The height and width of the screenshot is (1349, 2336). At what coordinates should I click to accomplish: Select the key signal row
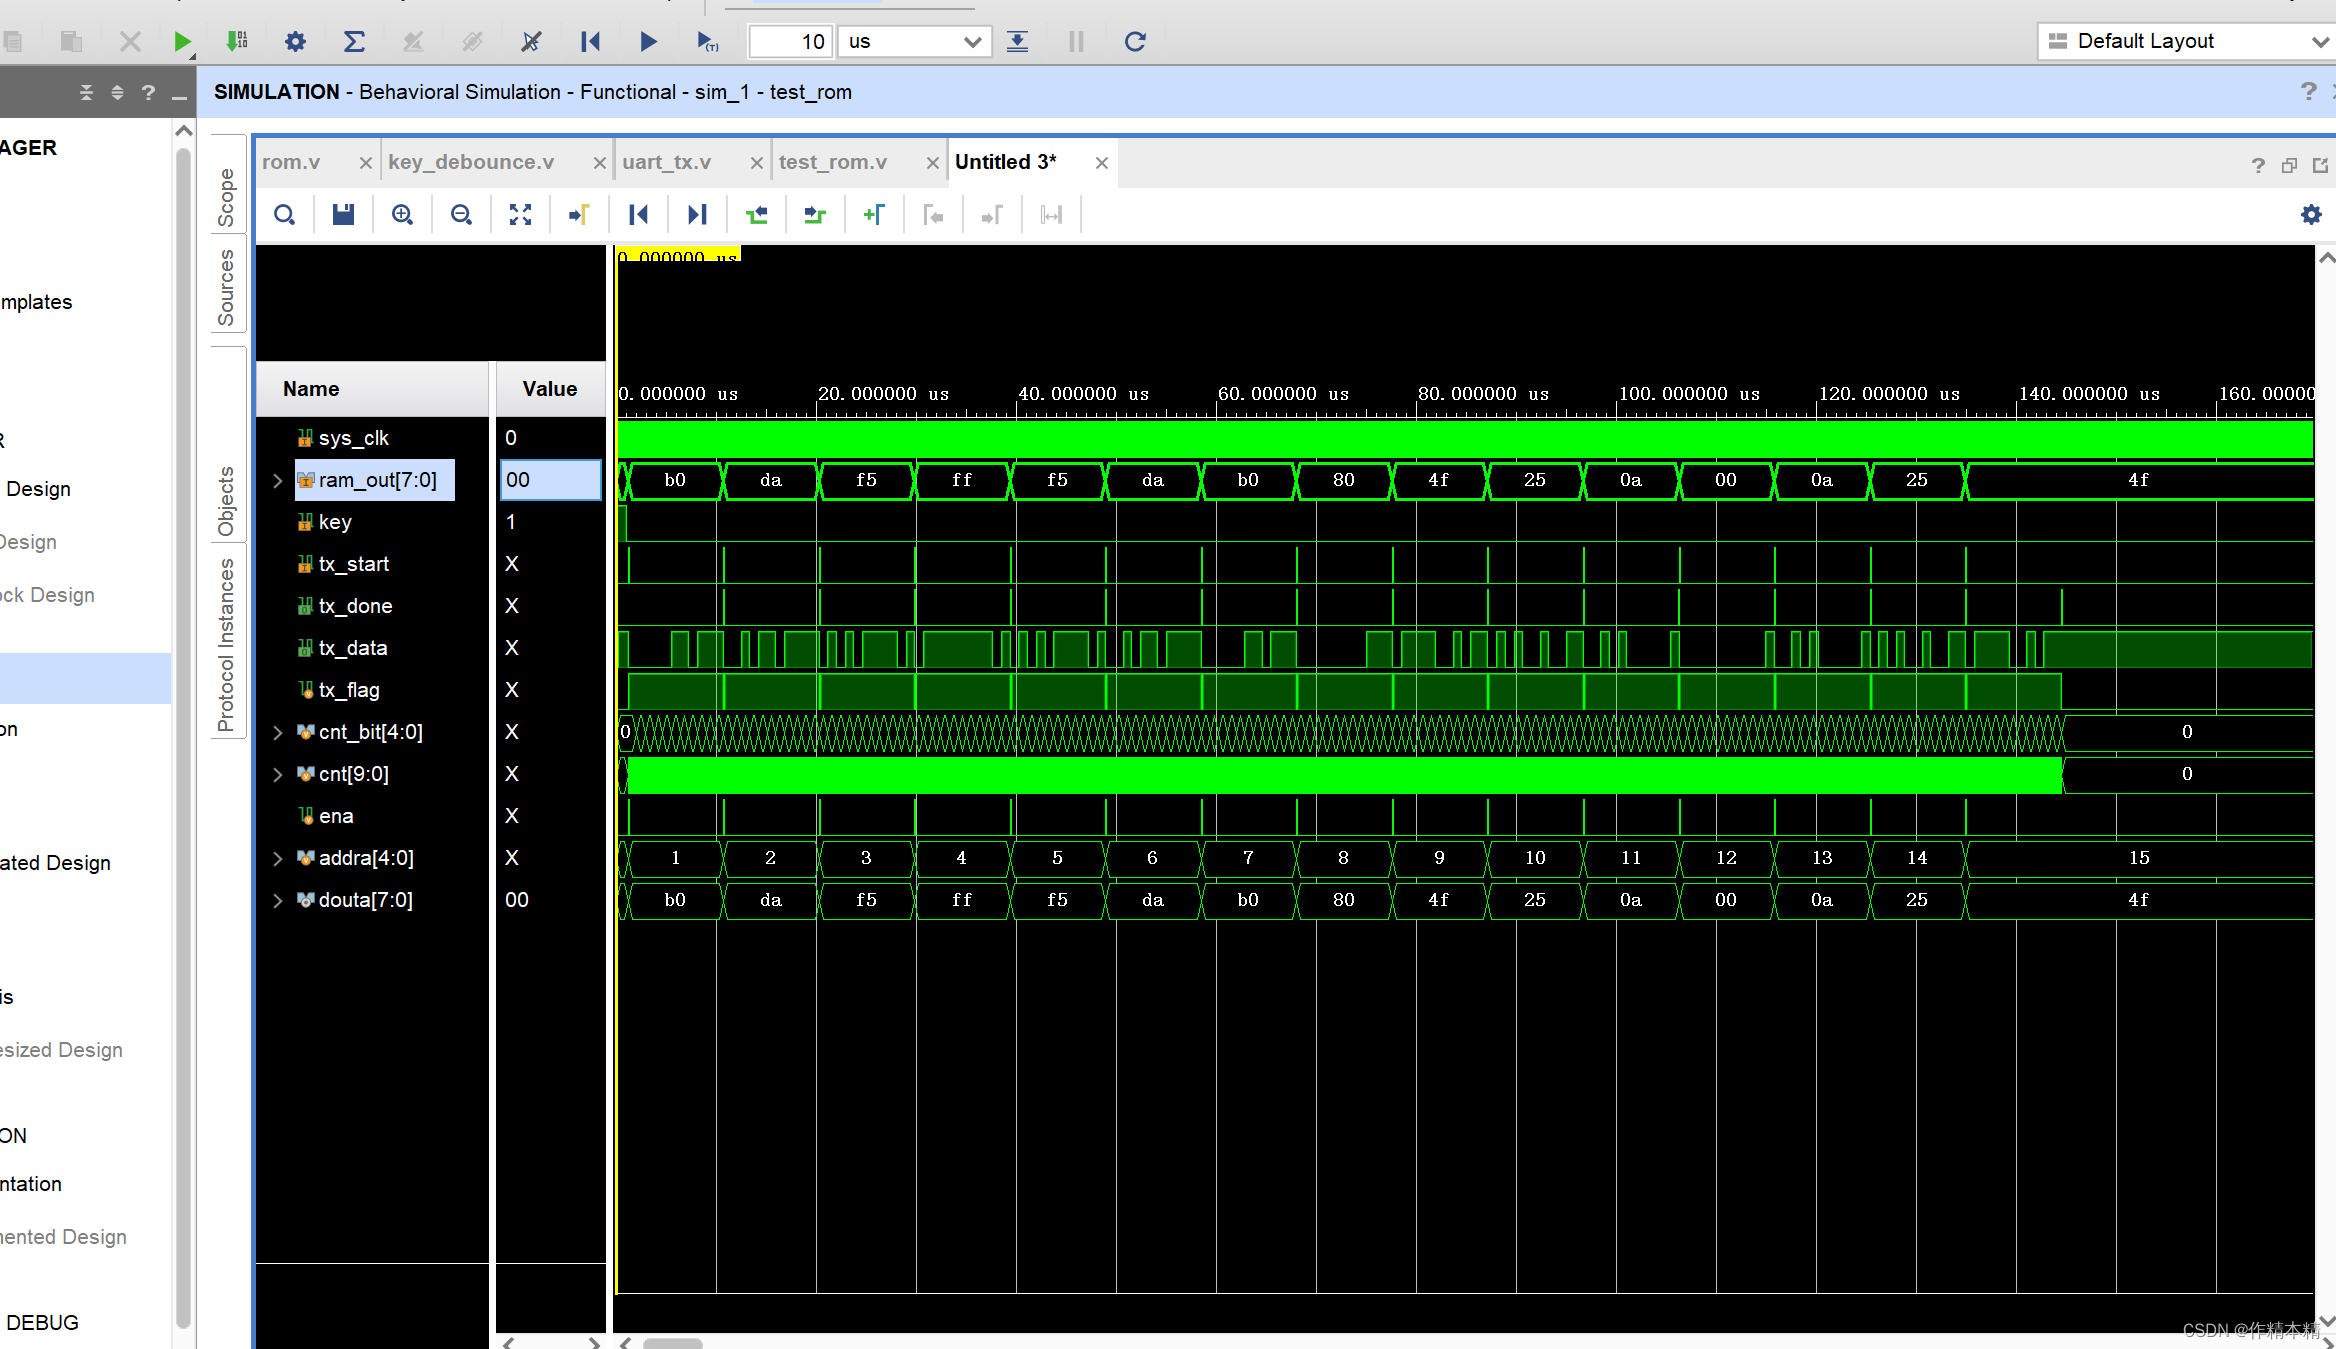pyautogui.click(x=335, y=522)
